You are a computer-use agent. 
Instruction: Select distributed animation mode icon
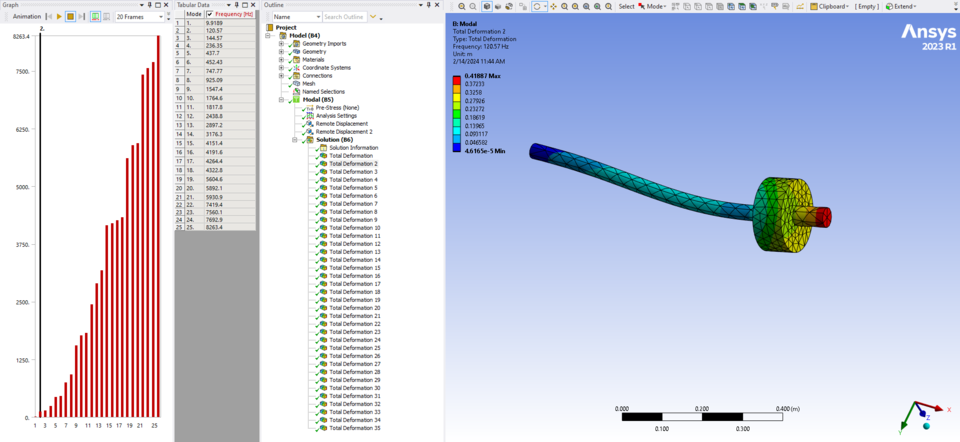coord(96,17)
